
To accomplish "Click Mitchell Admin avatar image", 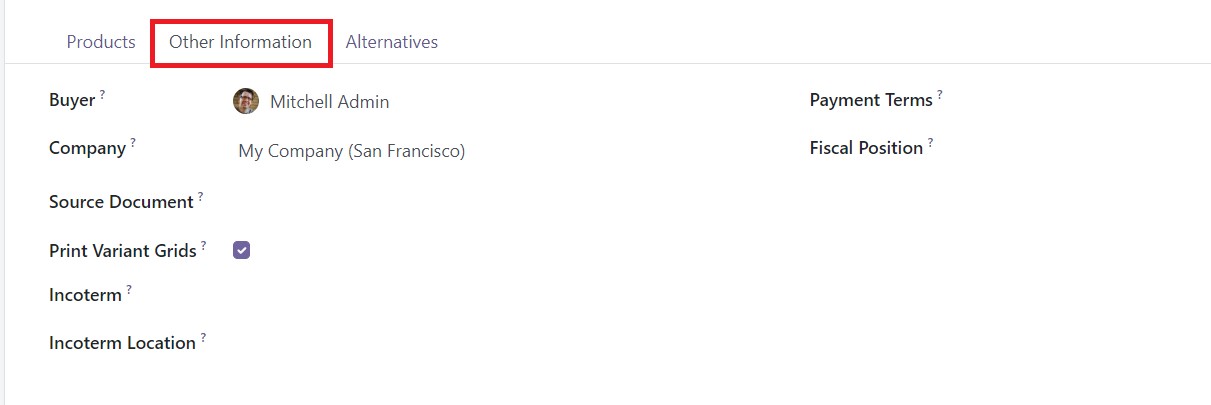I will (246, 101).
